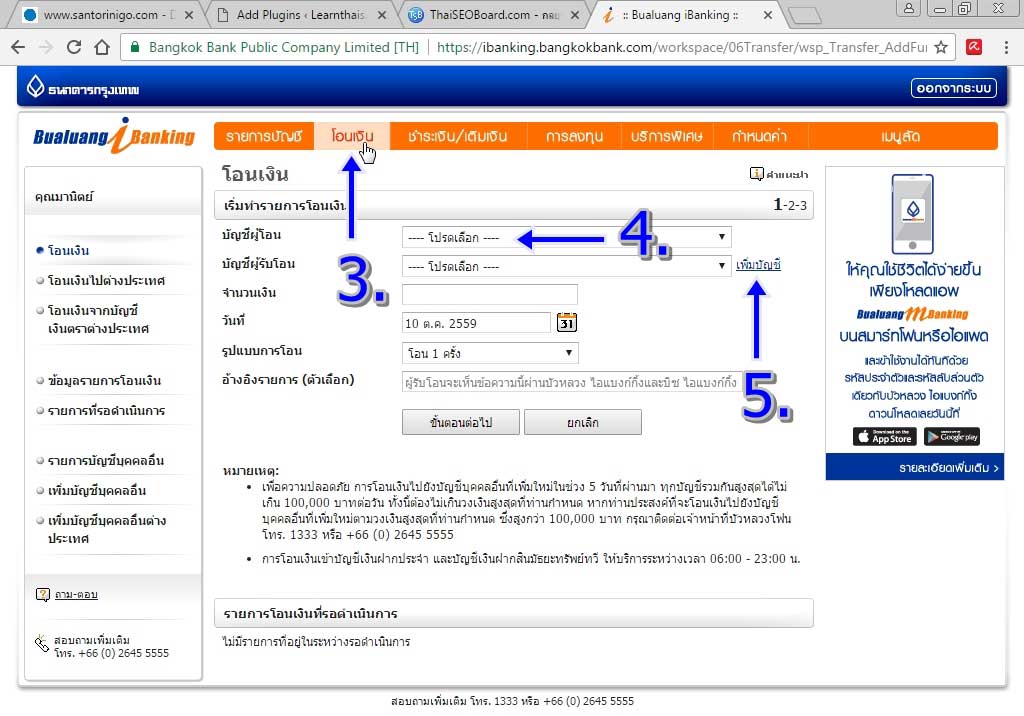Open the Chrome profile user icon
Viewport: 1024px width, 716px height.
coord(908,8)
